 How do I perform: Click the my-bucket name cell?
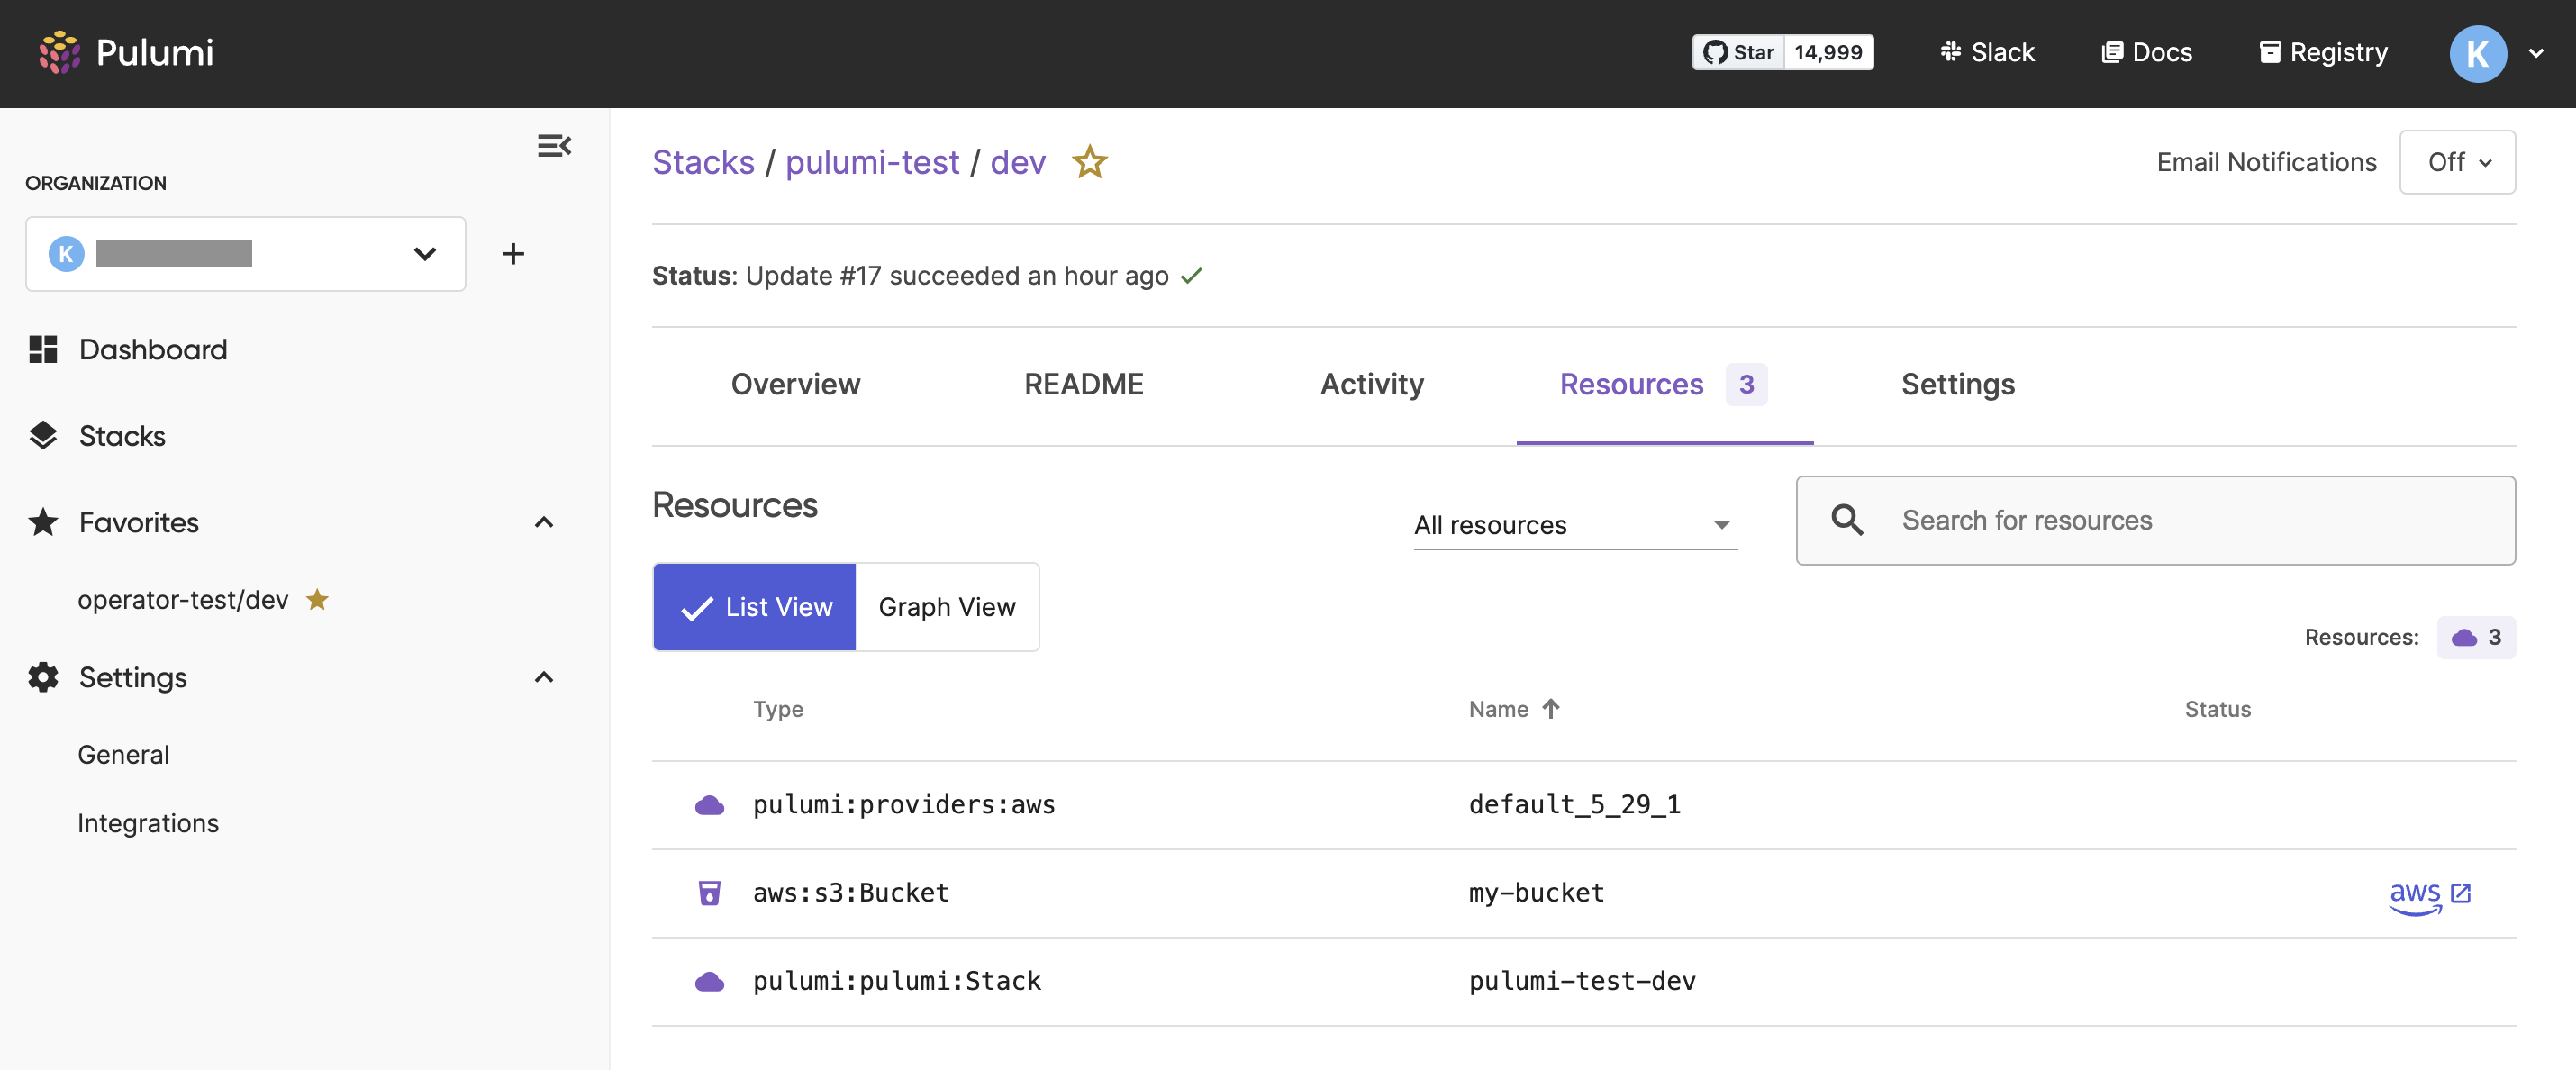(x=1536, y=893)
